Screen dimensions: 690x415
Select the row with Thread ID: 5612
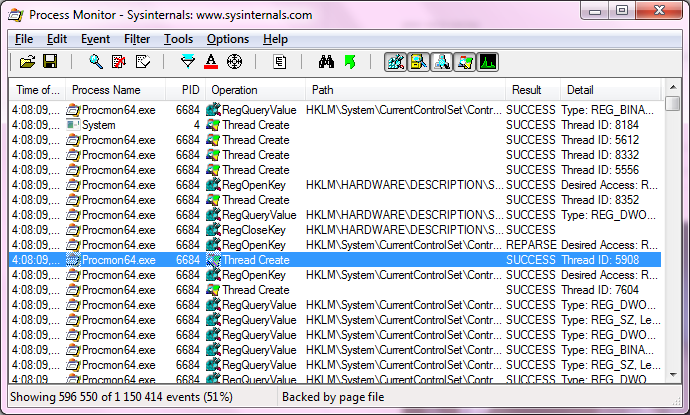[x=335, y=140]
